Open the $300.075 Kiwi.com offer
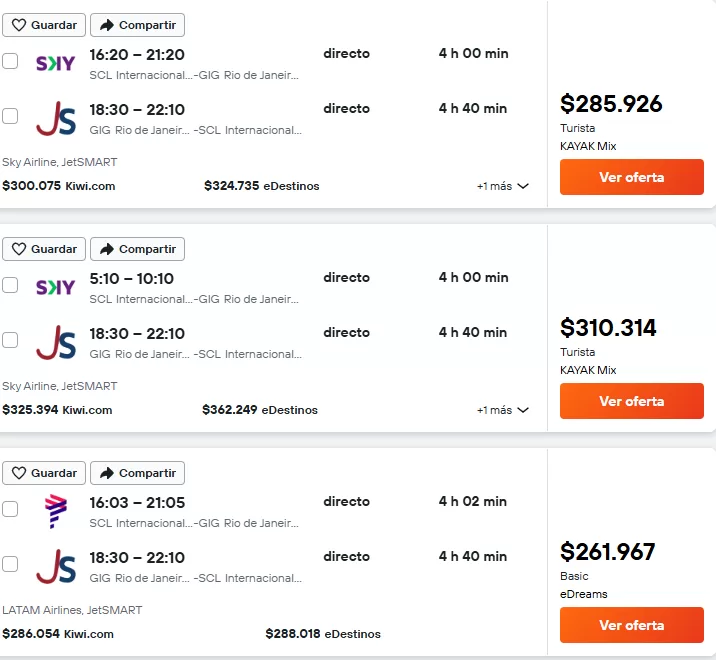The image size is (716, 660). 58,186
